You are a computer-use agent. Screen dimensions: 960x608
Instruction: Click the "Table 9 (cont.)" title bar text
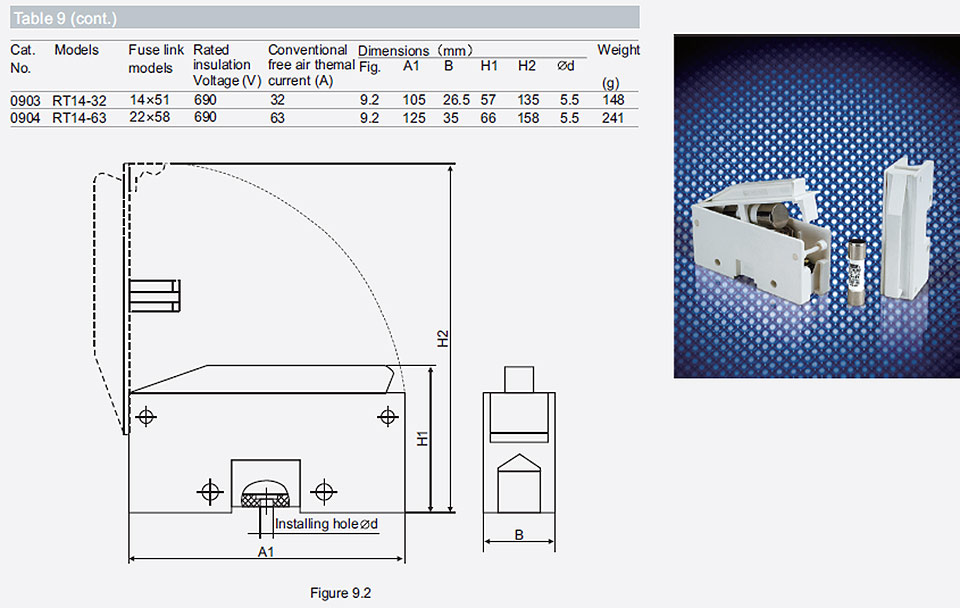pos(65,18)
